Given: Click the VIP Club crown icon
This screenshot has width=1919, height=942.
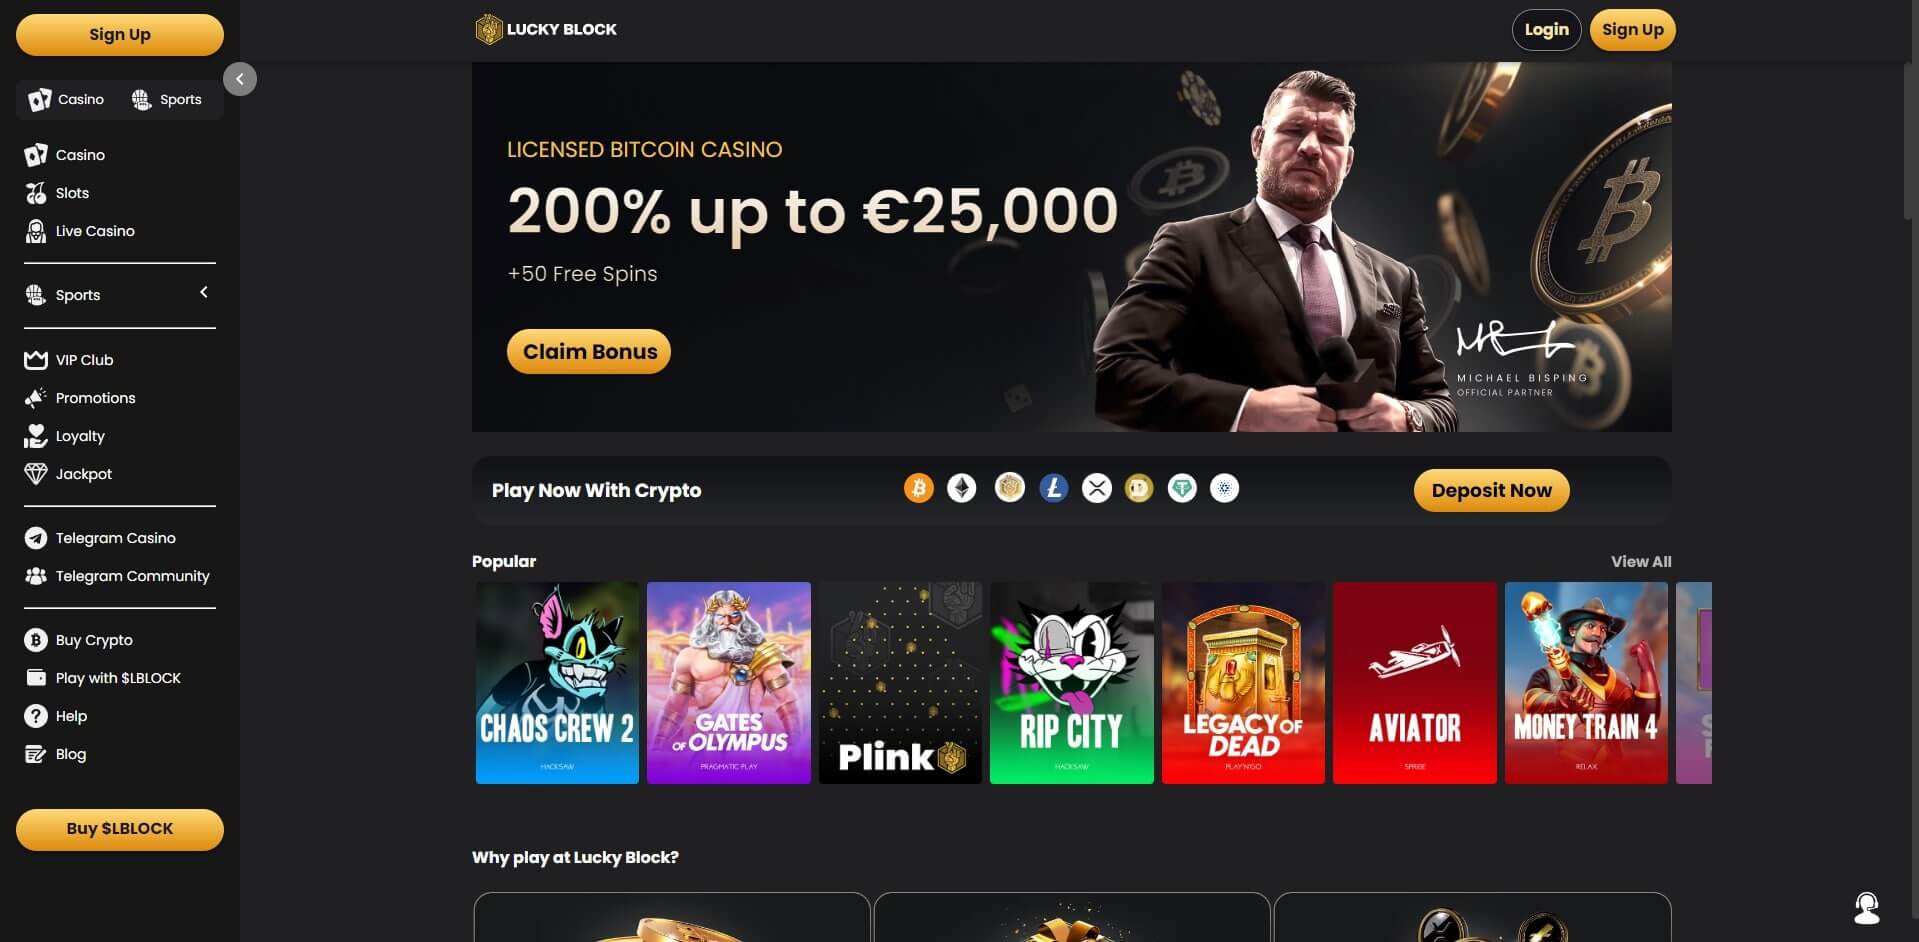Looking at the screenshot, I should point(36,360).
